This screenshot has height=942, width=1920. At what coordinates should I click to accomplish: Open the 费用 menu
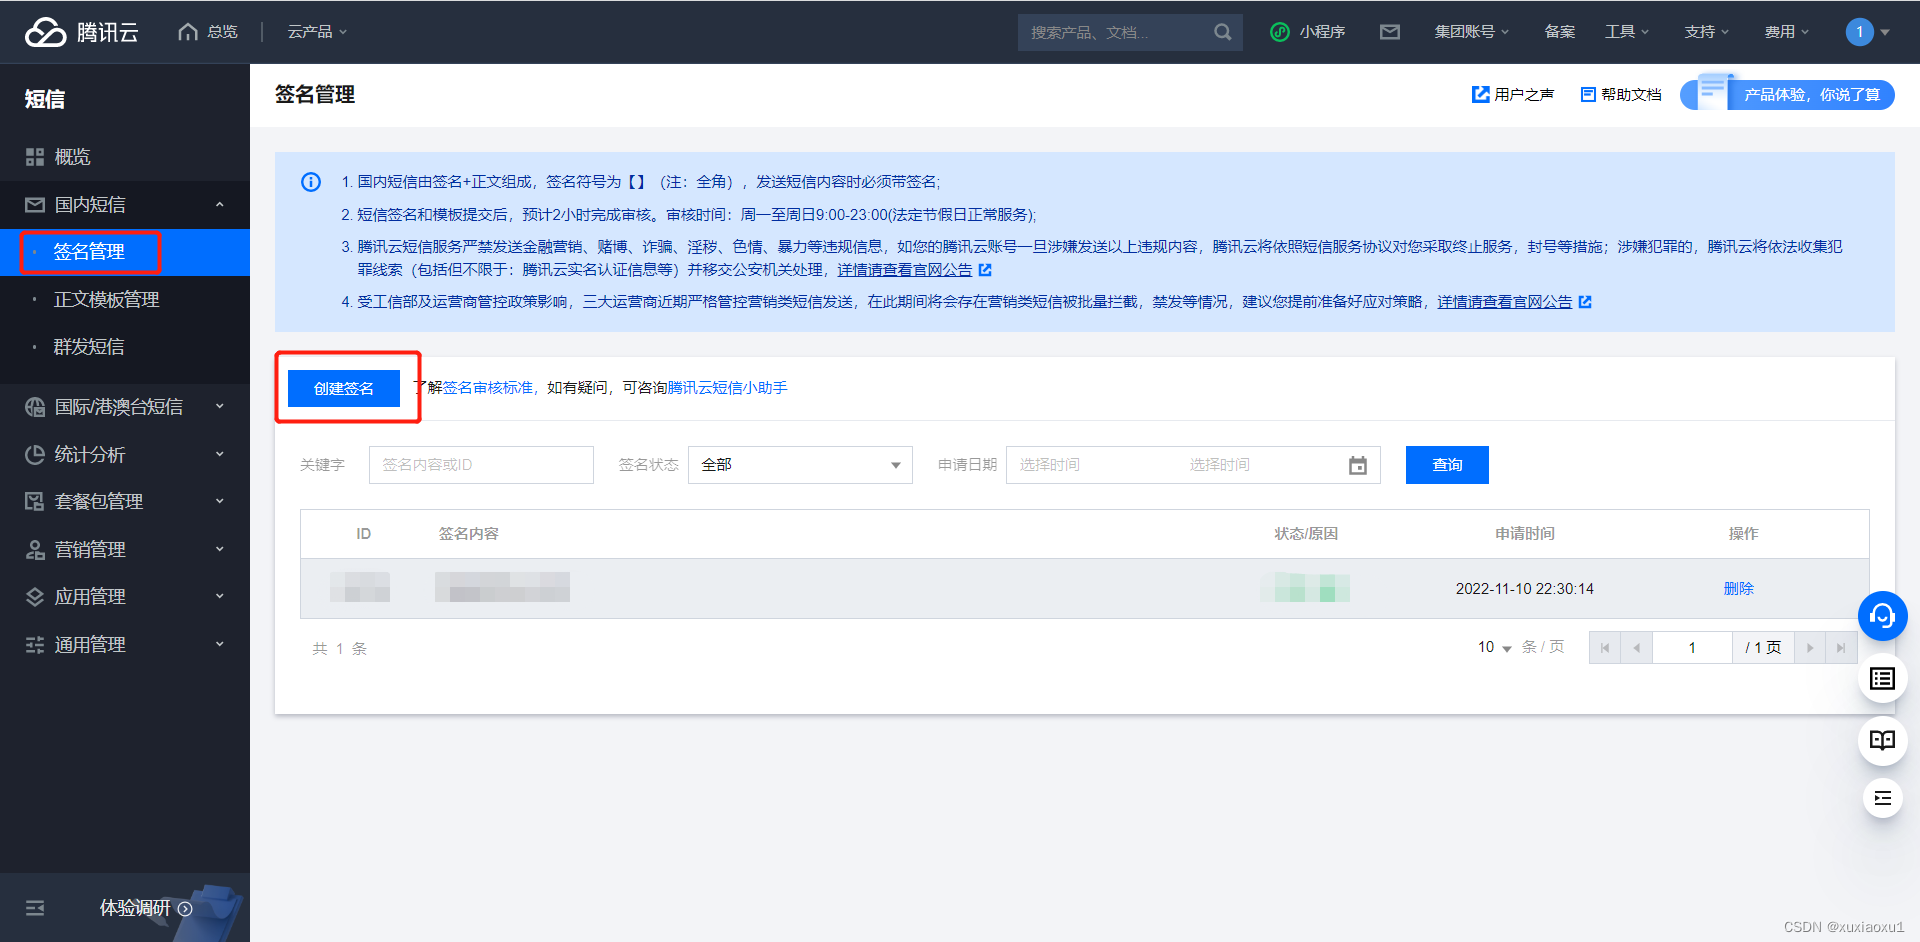point(1787,32)
